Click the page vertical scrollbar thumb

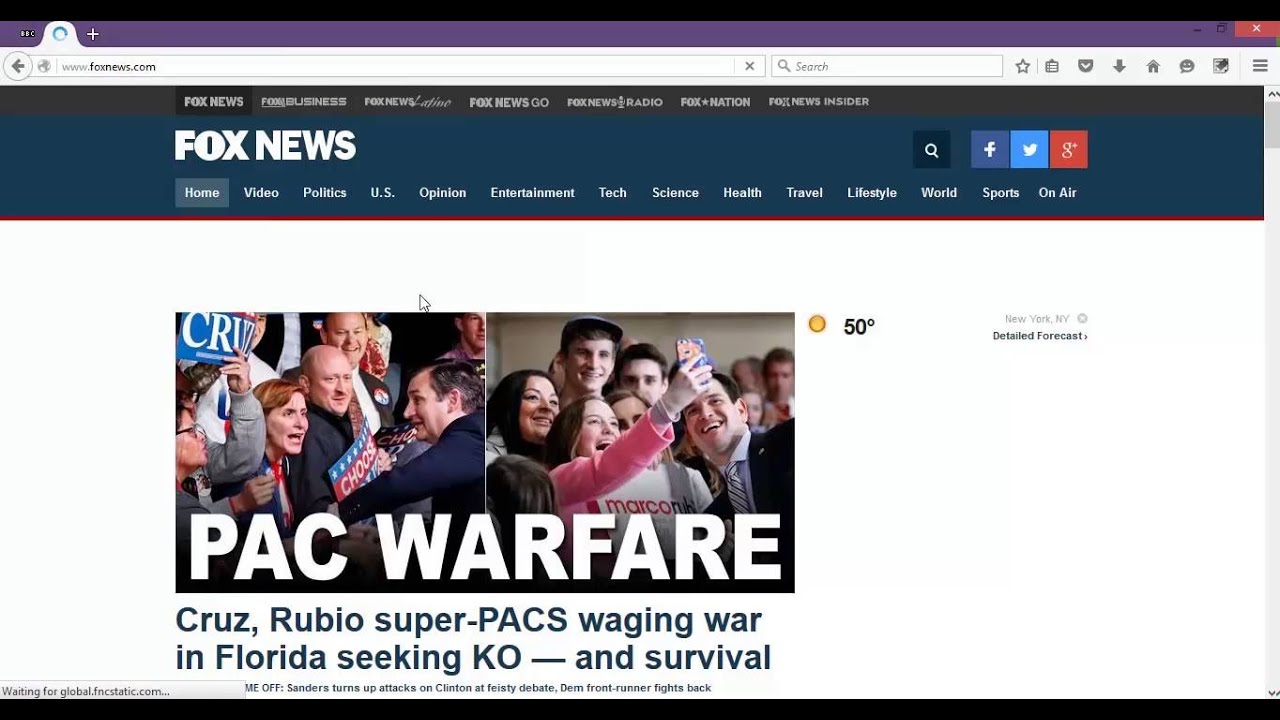1272,125
